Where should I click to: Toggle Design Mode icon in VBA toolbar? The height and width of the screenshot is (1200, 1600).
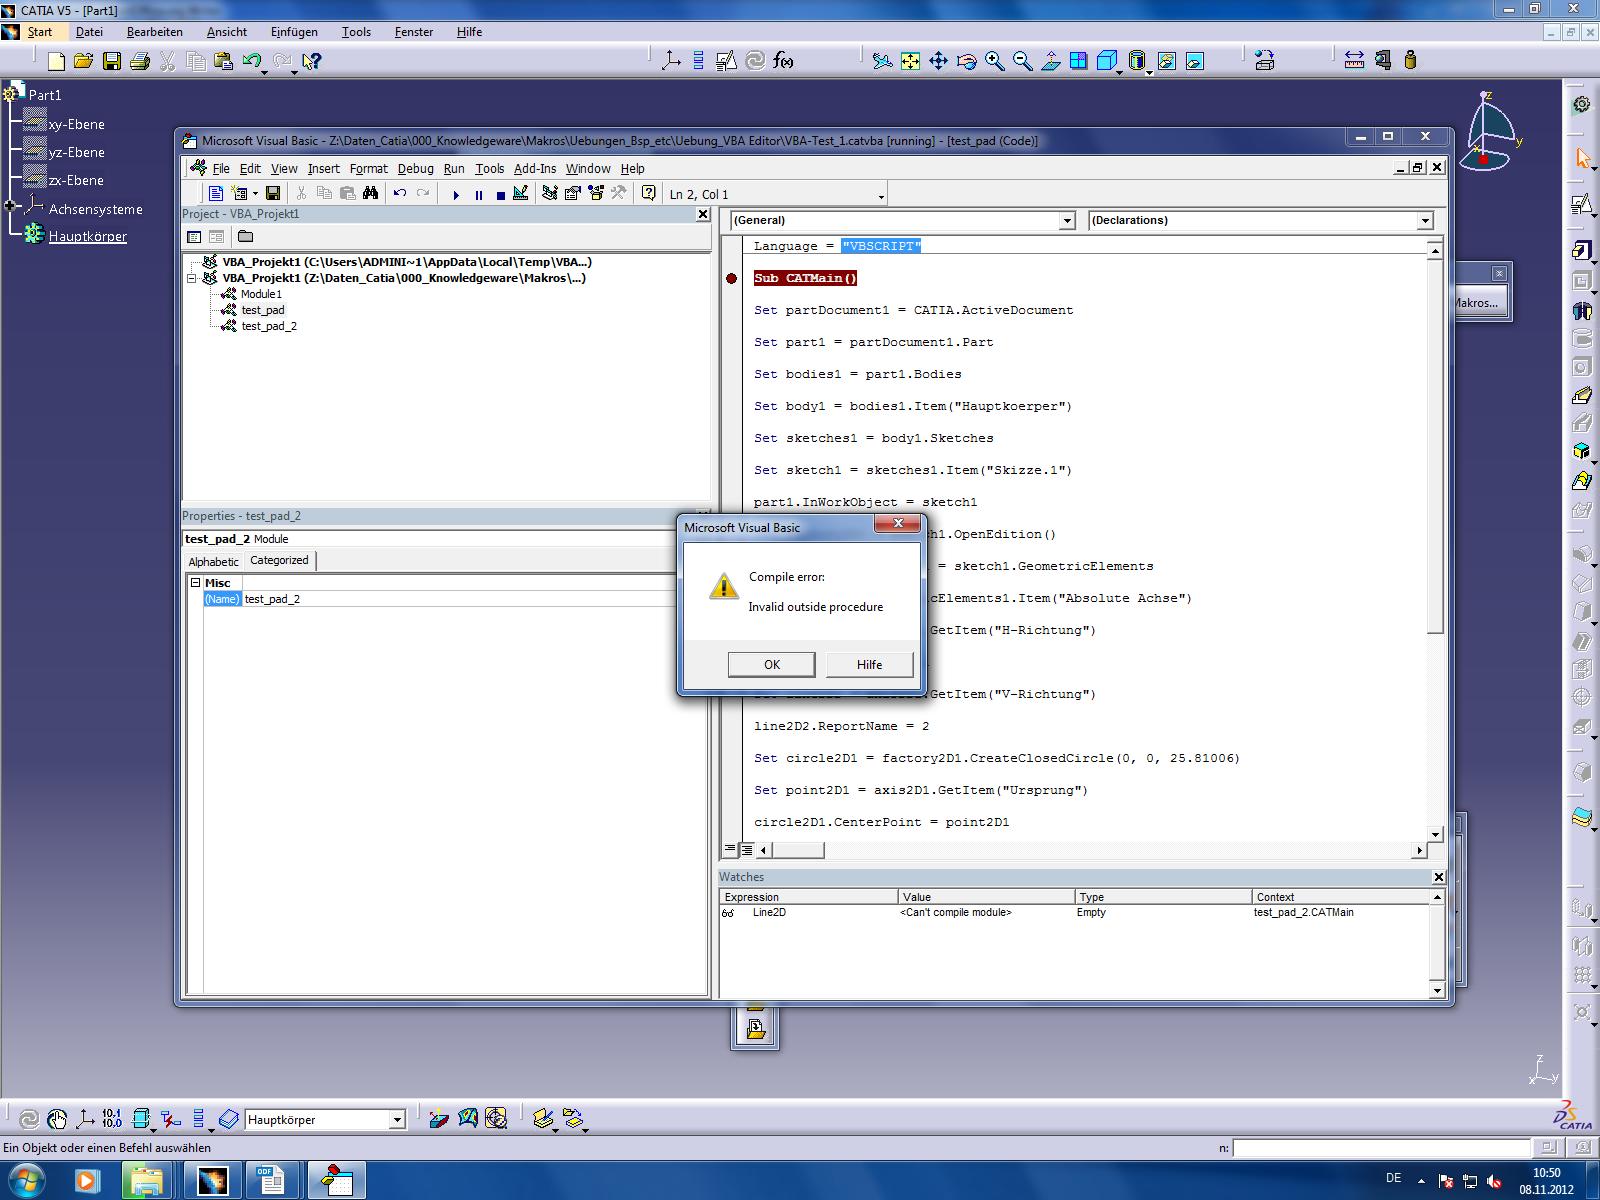(521, 193)
